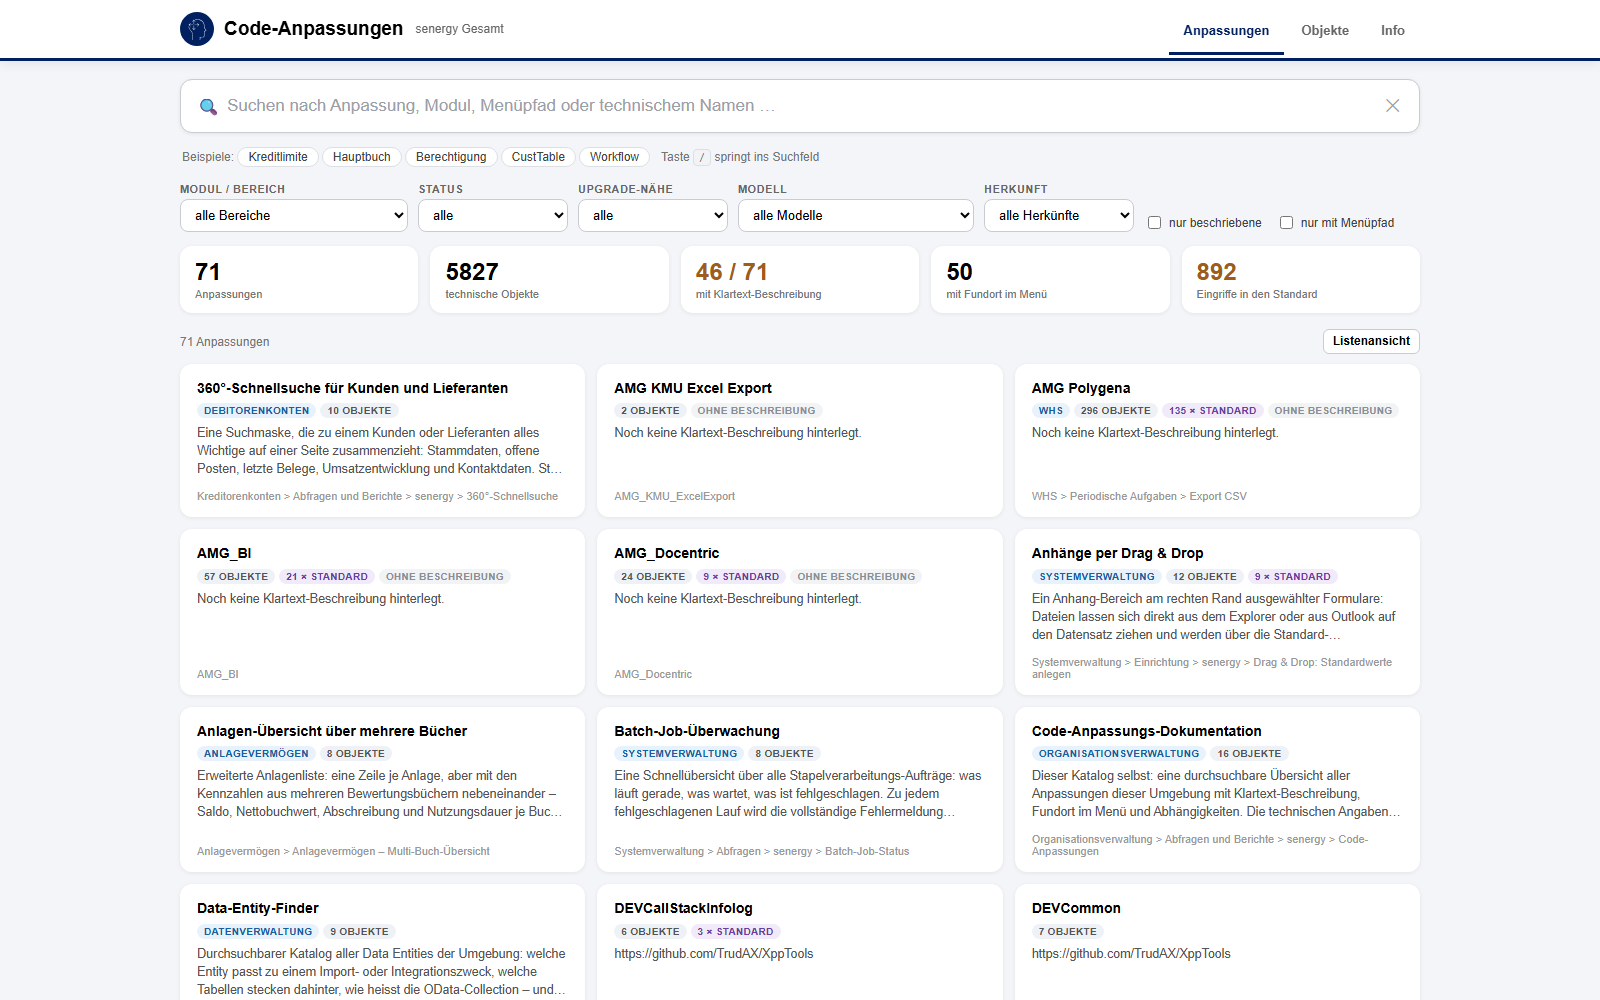Image resolution: width=1600 pixels, height=1000 pixels.
Task: Open the 'AMG Polygena' card title
Action: click(x=1081, y=388)
